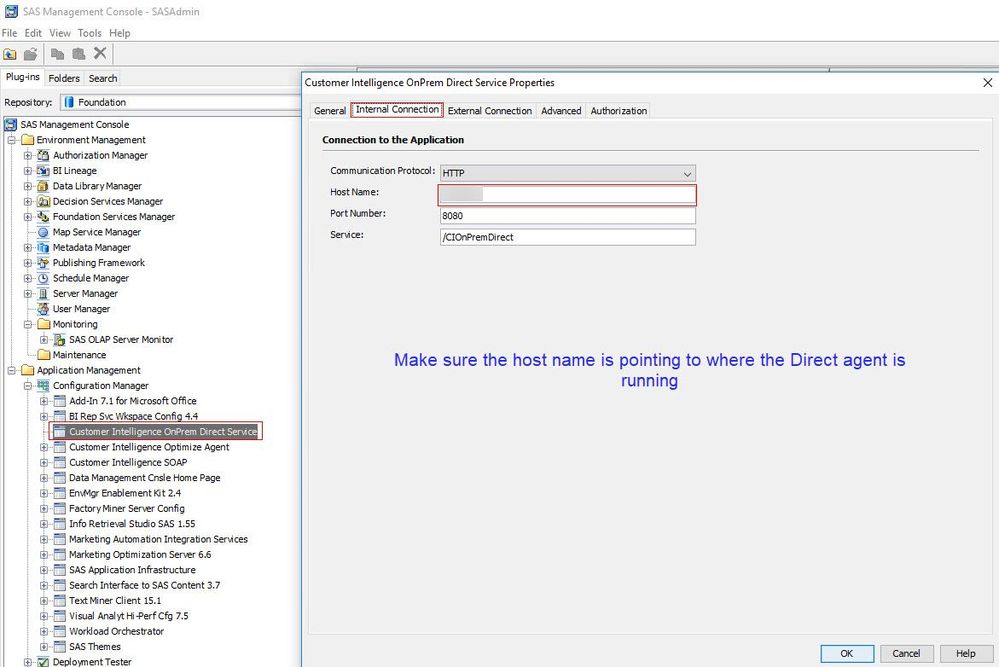The width and height of the screenshot is (999, 667).
Task: Click the Metadata Manager icon
Action: pos(43,248)
